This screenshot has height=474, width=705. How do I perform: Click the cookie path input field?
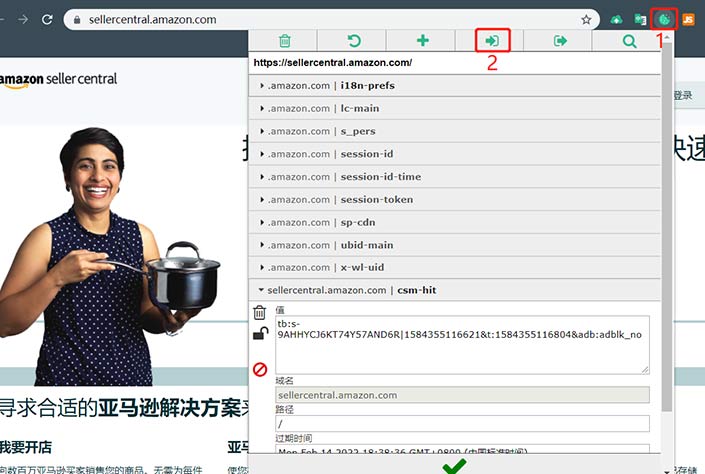[x=462, y=425]
